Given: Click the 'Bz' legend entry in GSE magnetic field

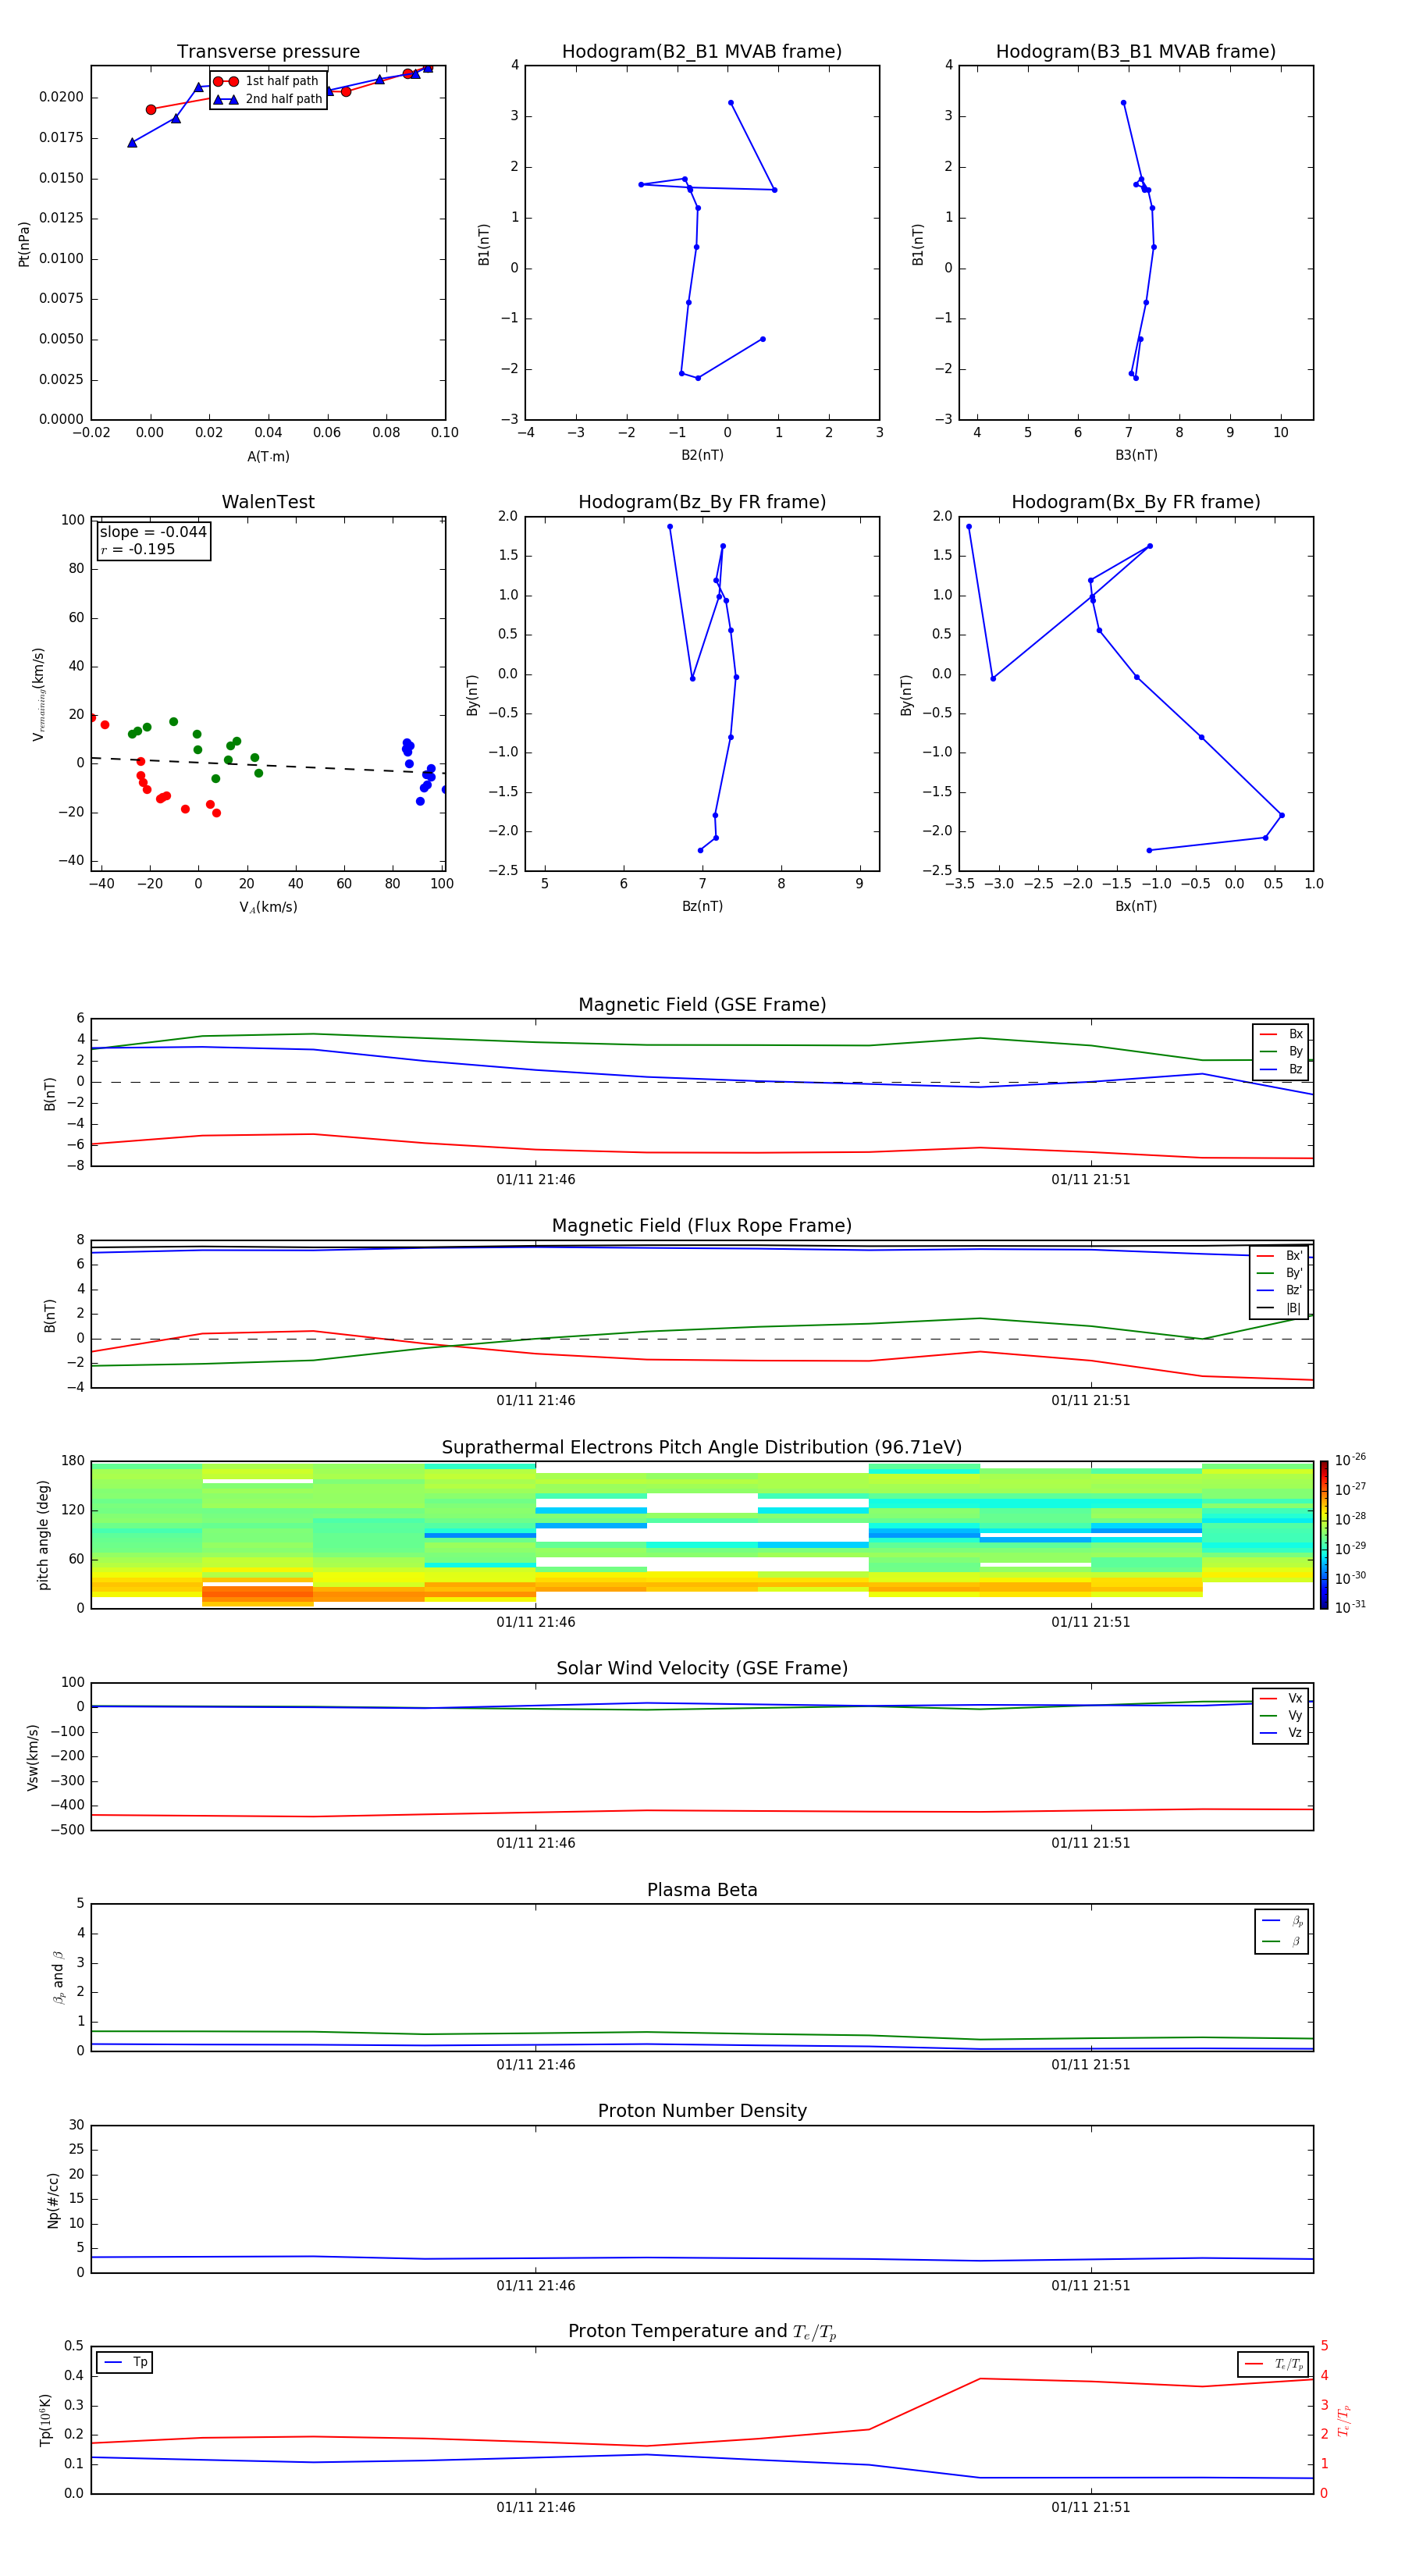Looking at the screenshot, I should pyautogui.click(x=1281, y=1069).
